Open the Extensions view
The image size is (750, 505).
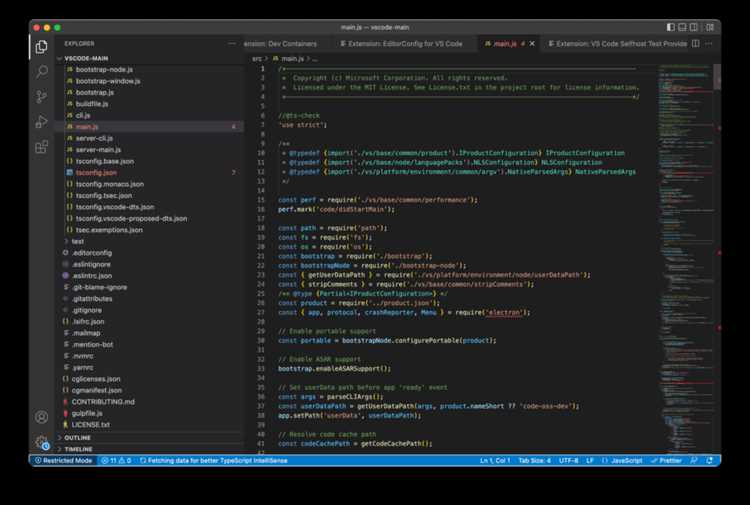42,147
